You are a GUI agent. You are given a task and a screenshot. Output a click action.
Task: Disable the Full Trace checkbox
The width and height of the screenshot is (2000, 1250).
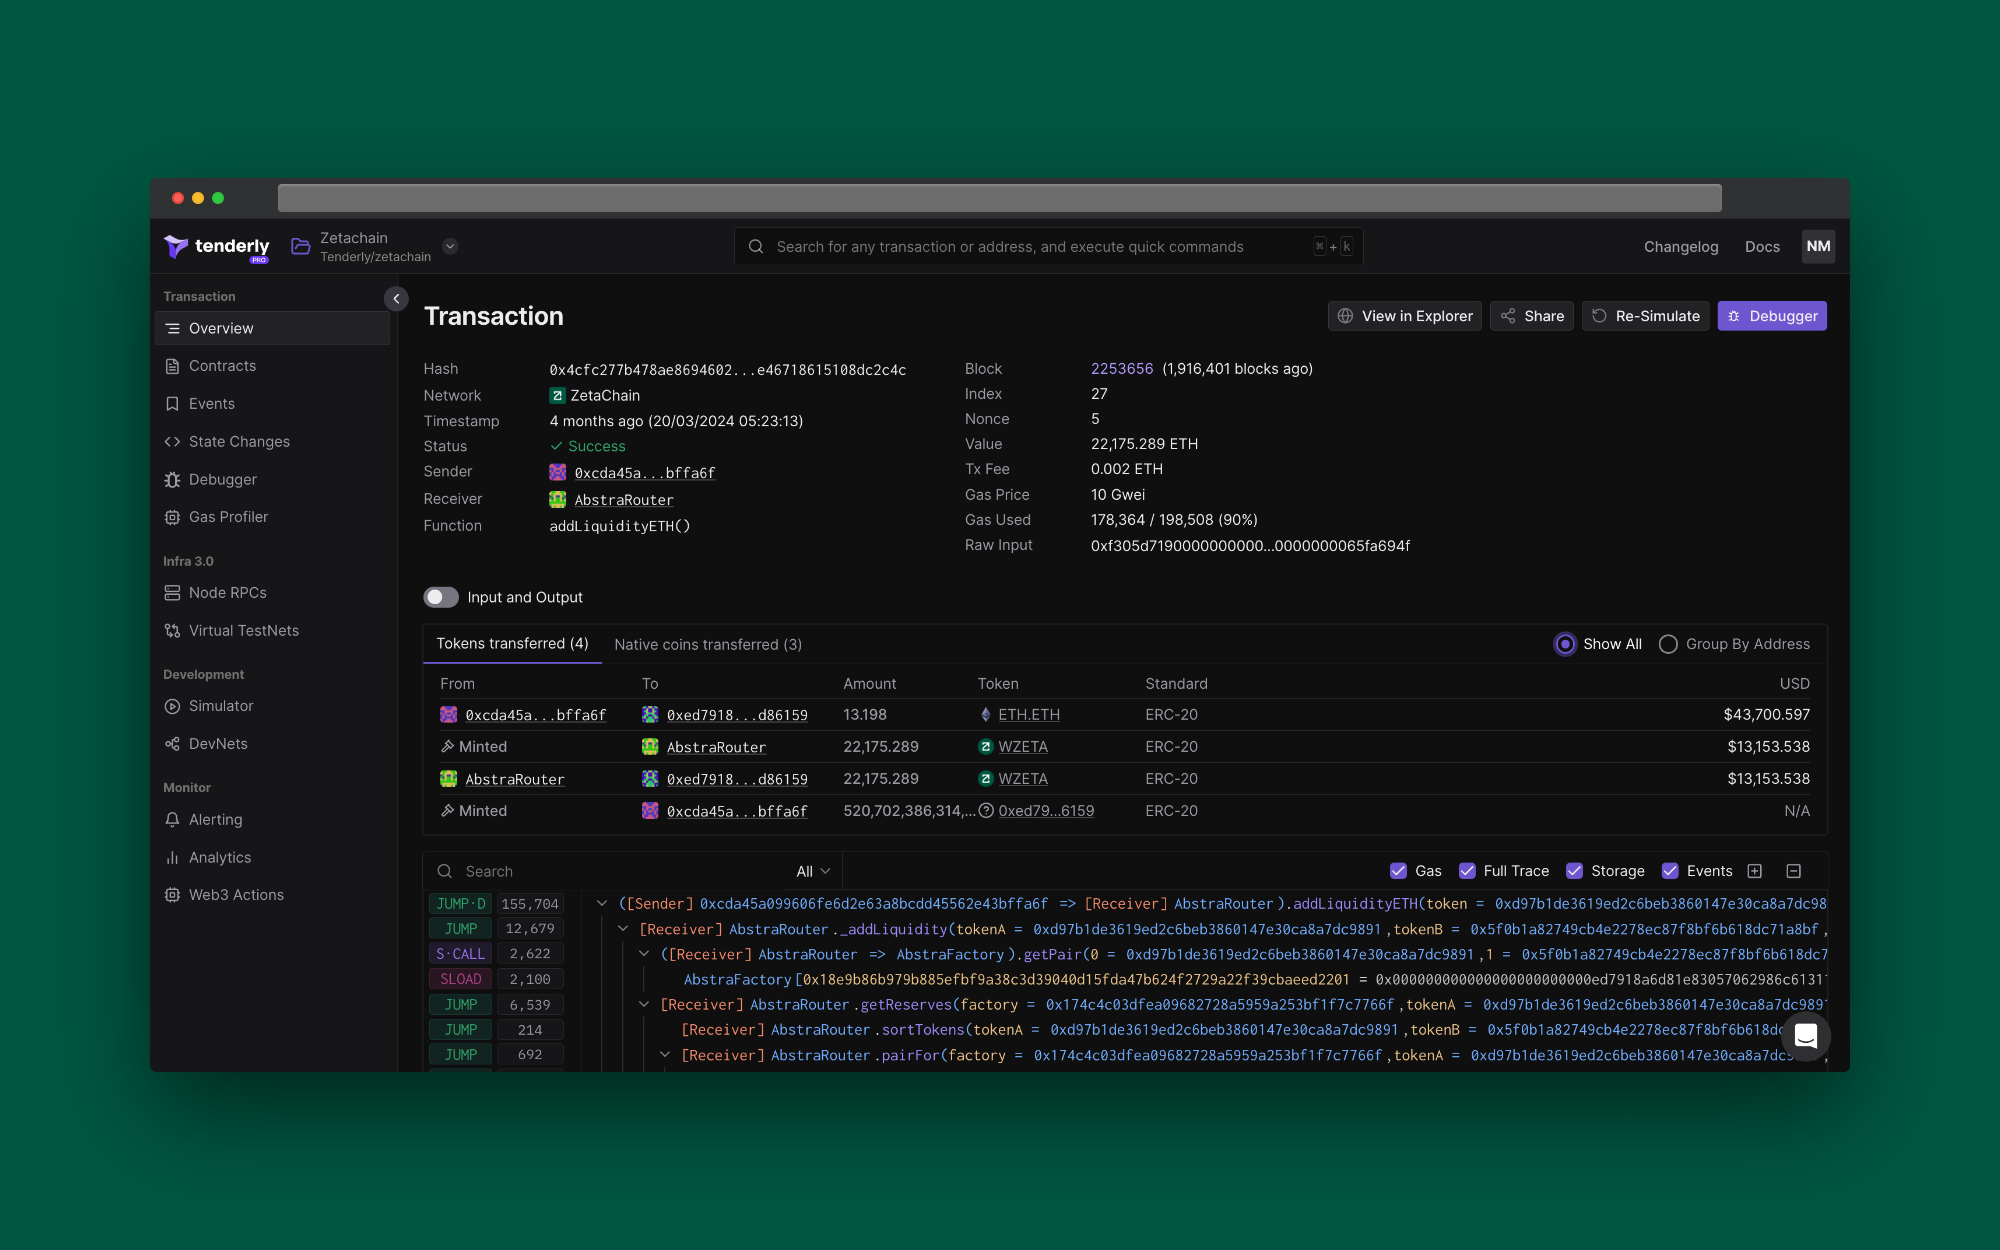coord(1467,871)
